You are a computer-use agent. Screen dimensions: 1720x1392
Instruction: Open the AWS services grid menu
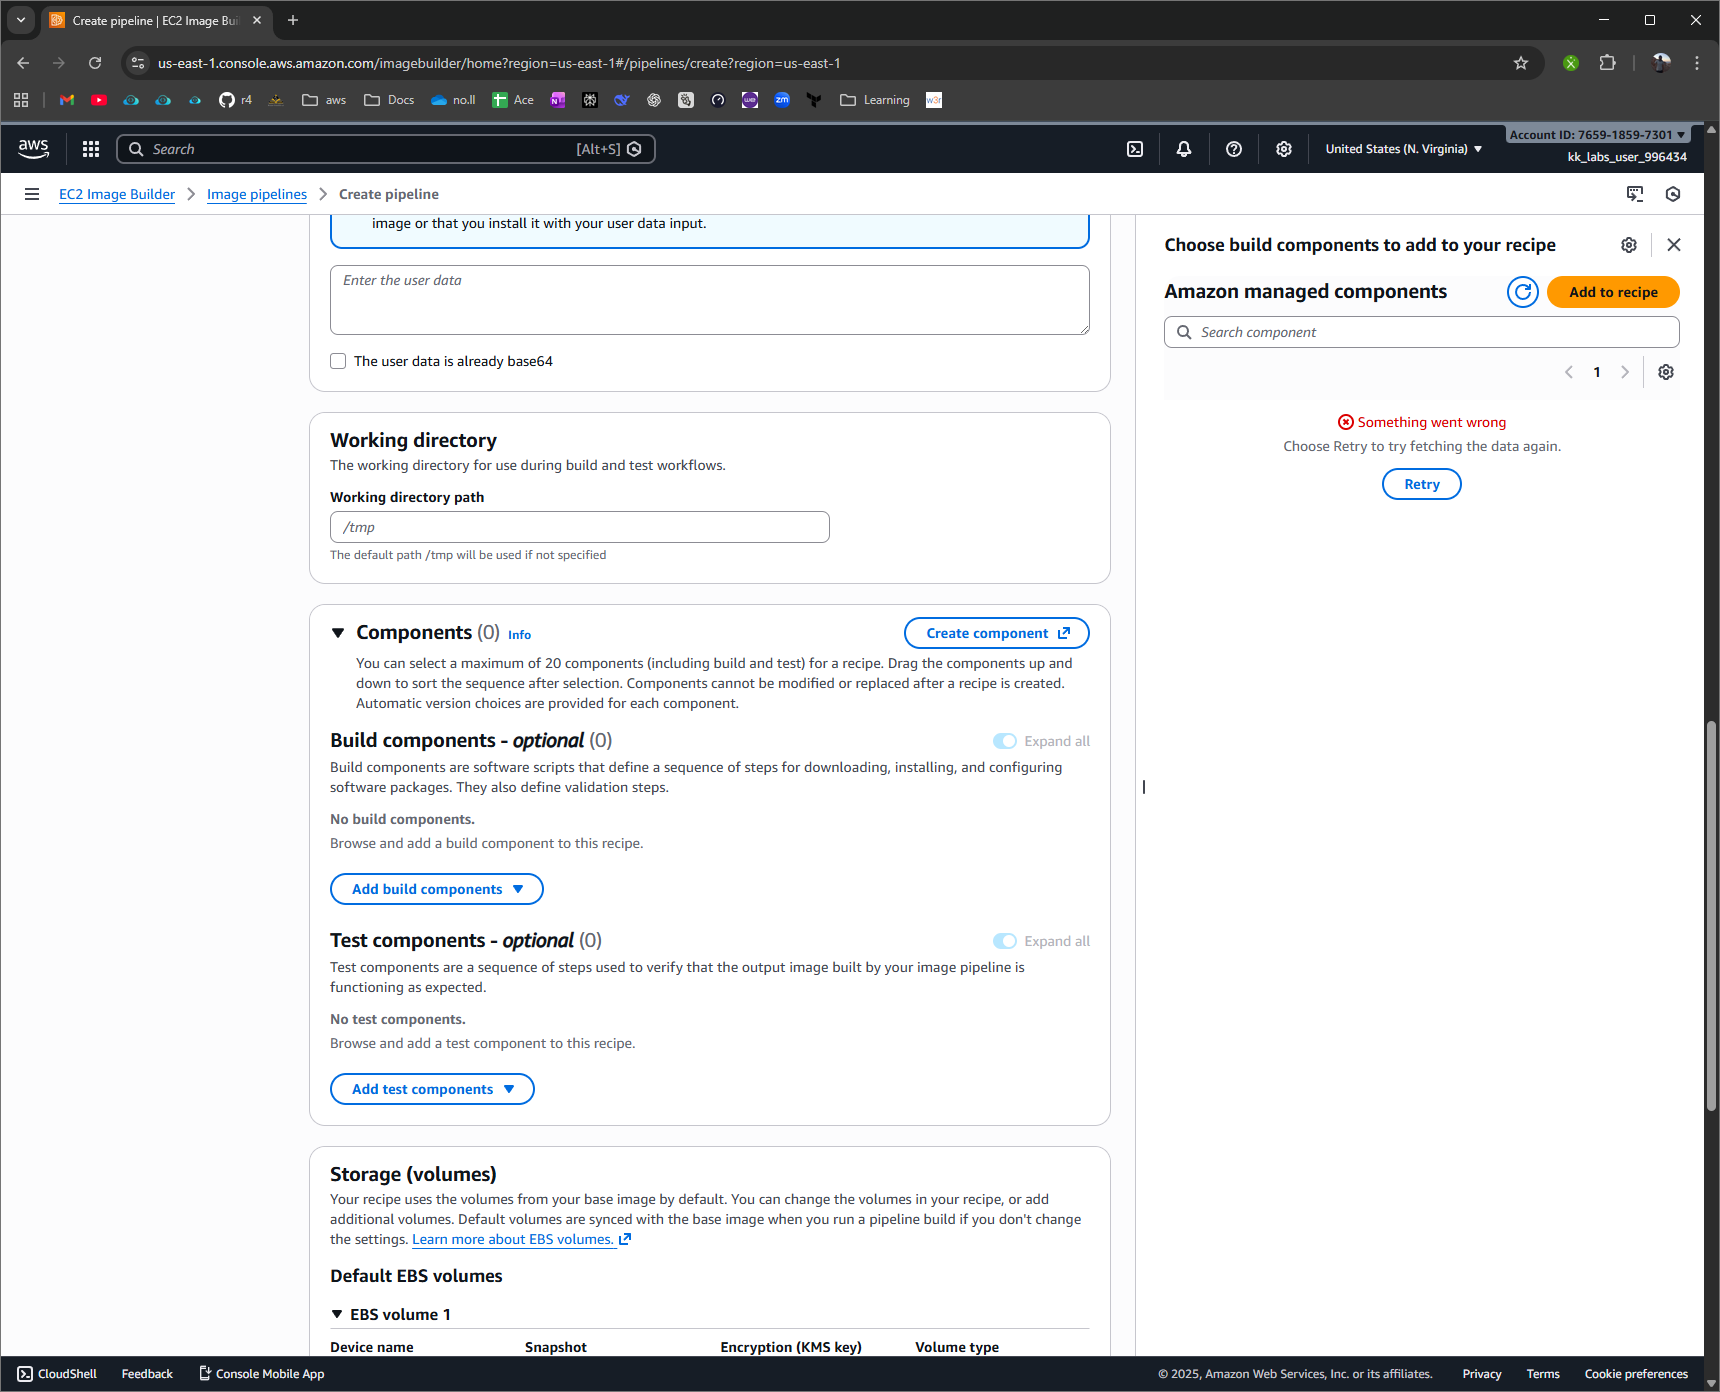tap(91, 149)
